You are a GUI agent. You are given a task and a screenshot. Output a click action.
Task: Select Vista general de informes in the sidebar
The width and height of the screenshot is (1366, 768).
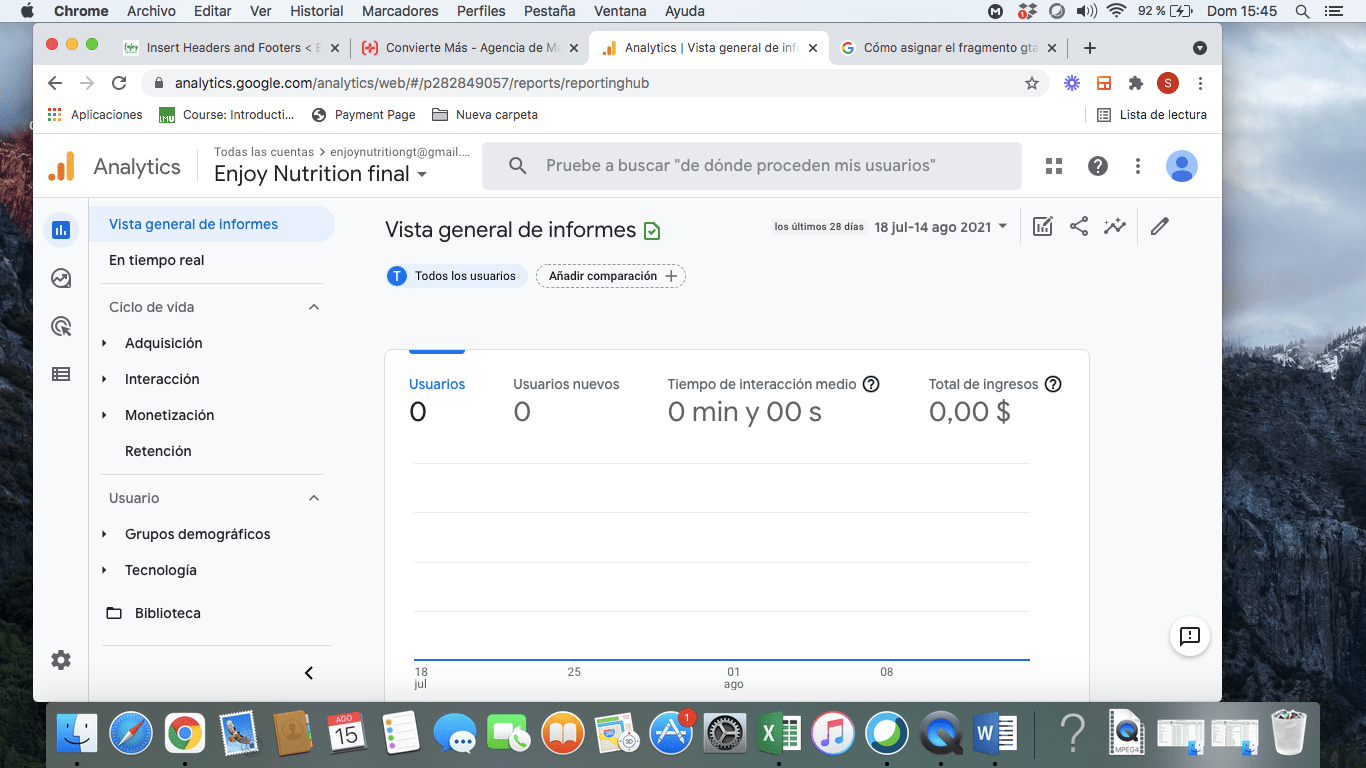211,224
